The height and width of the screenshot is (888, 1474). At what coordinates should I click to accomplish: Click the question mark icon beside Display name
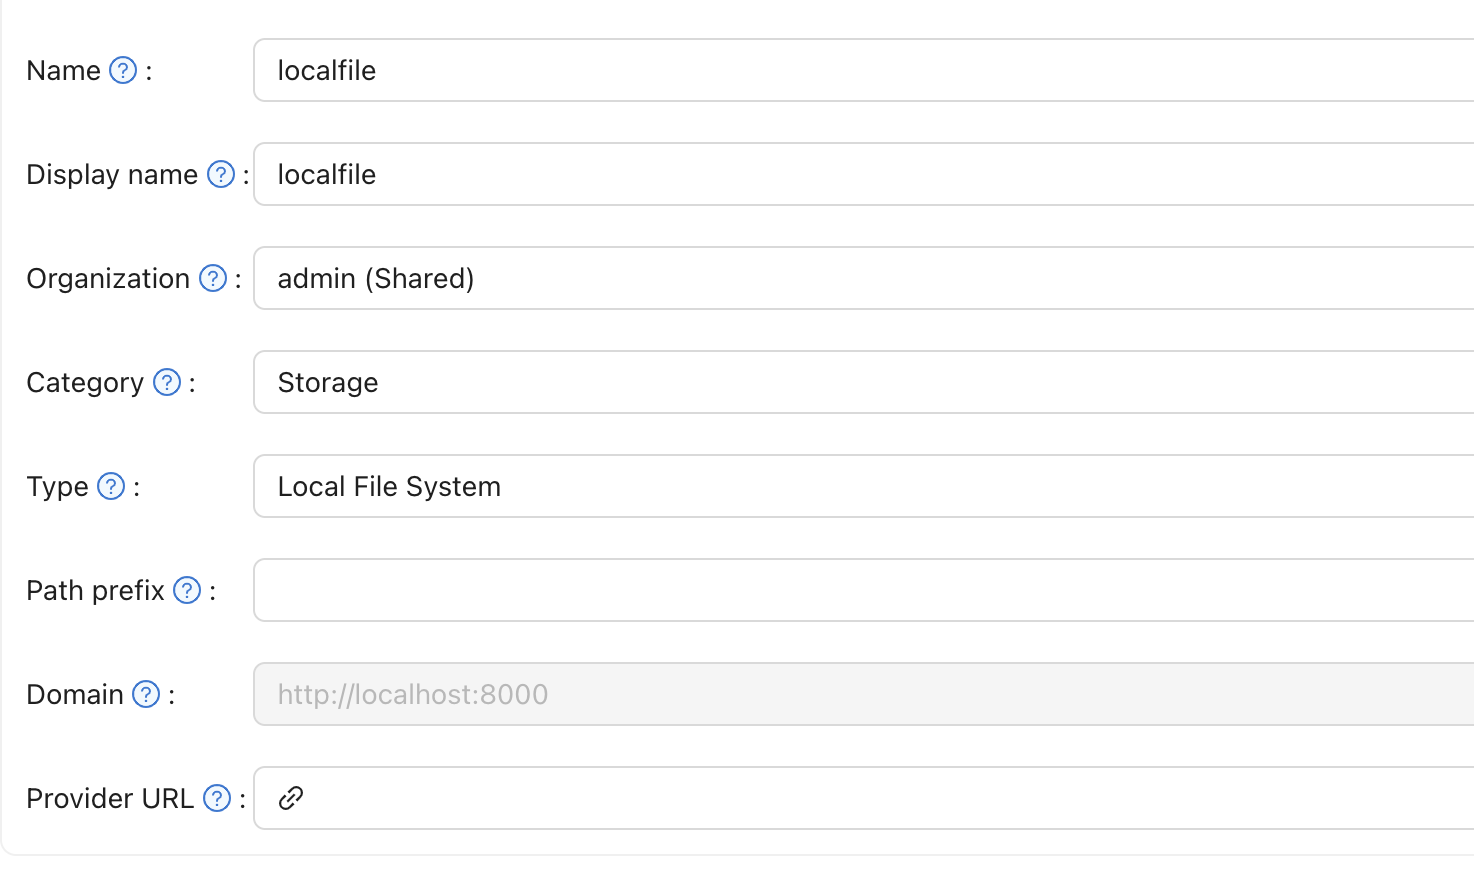coord(220,174)
